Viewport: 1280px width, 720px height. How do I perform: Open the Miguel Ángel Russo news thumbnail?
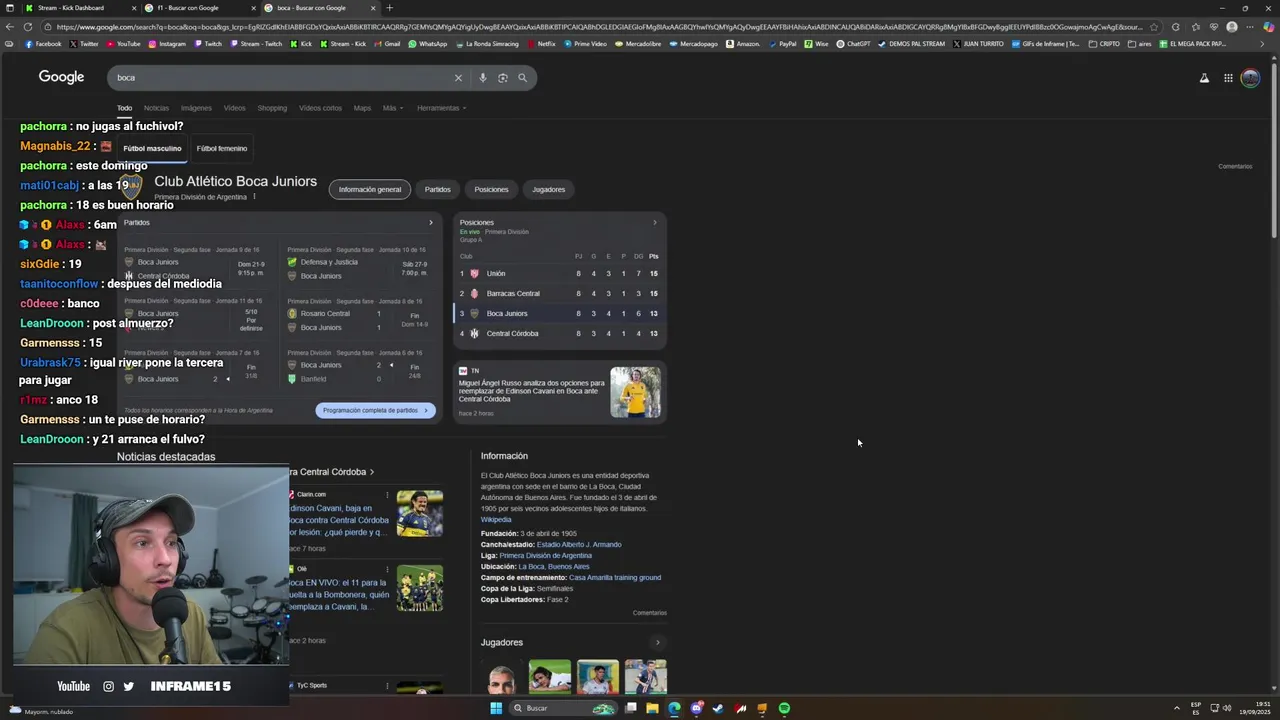tap(636, 392)
